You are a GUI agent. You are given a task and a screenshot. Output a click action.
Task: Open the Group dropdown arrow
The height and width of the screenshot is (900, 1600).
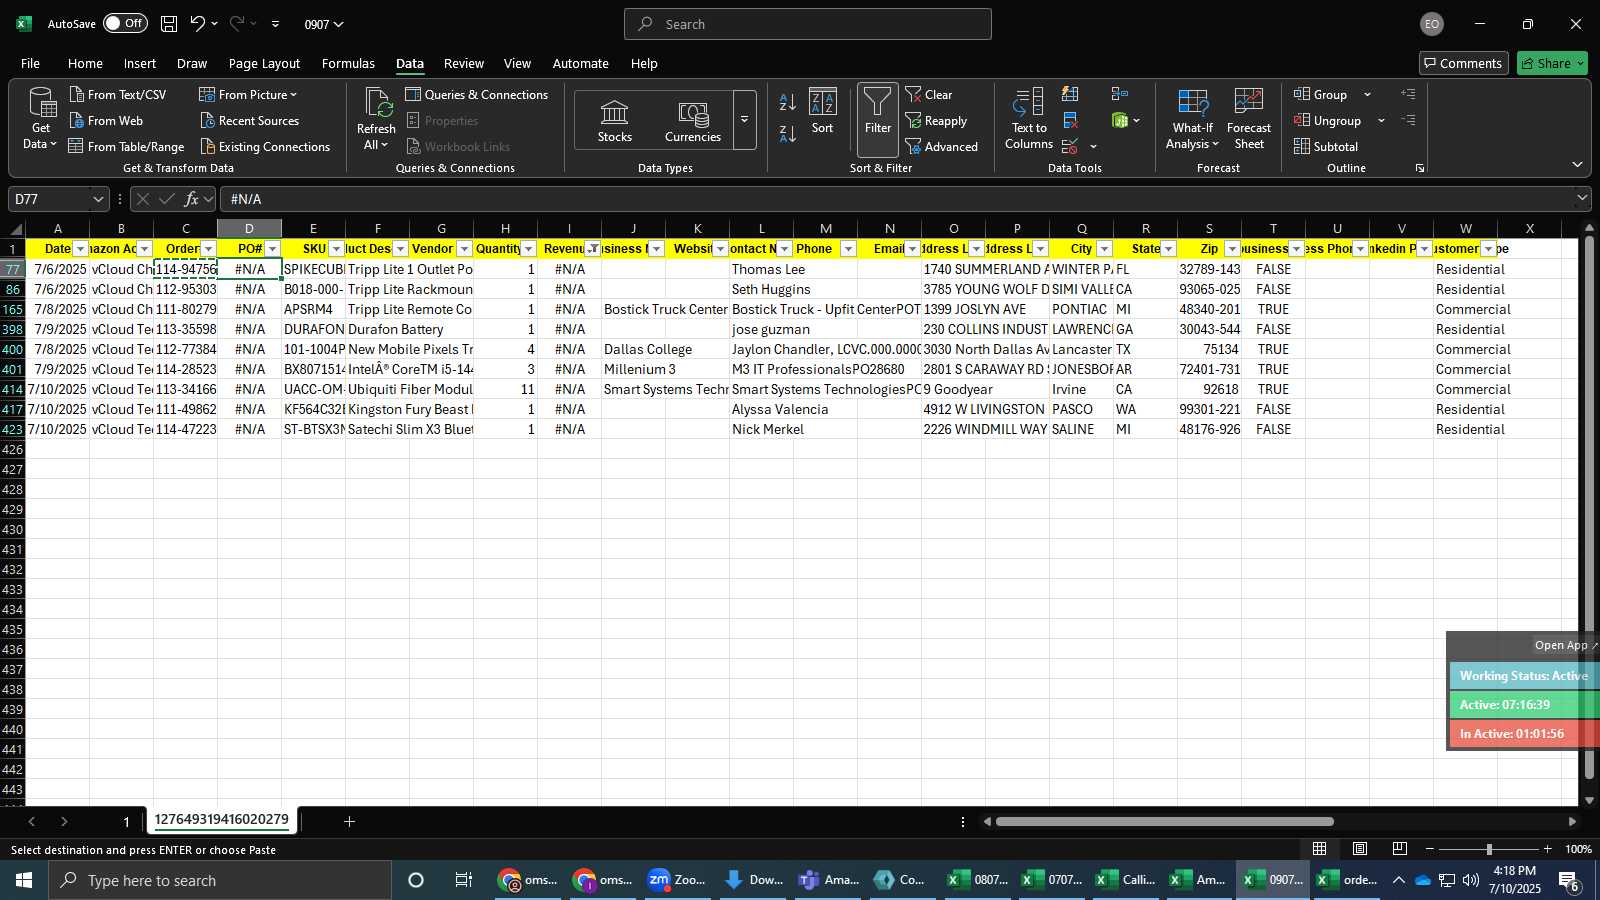pos(1367,95)
